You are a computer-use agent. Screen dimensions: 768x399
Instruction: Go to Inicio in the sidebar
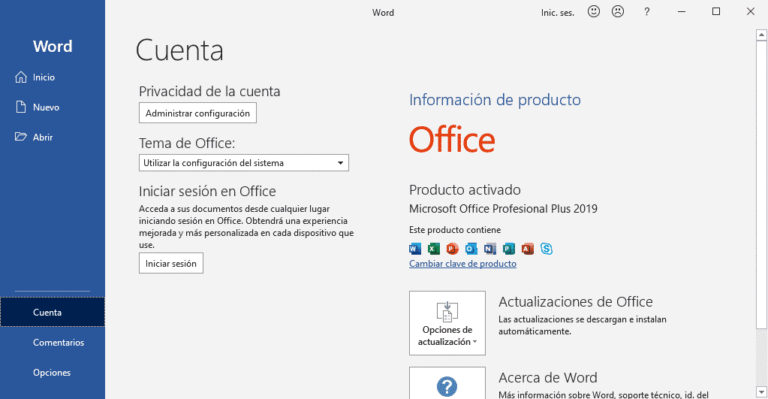pos(52,77)
